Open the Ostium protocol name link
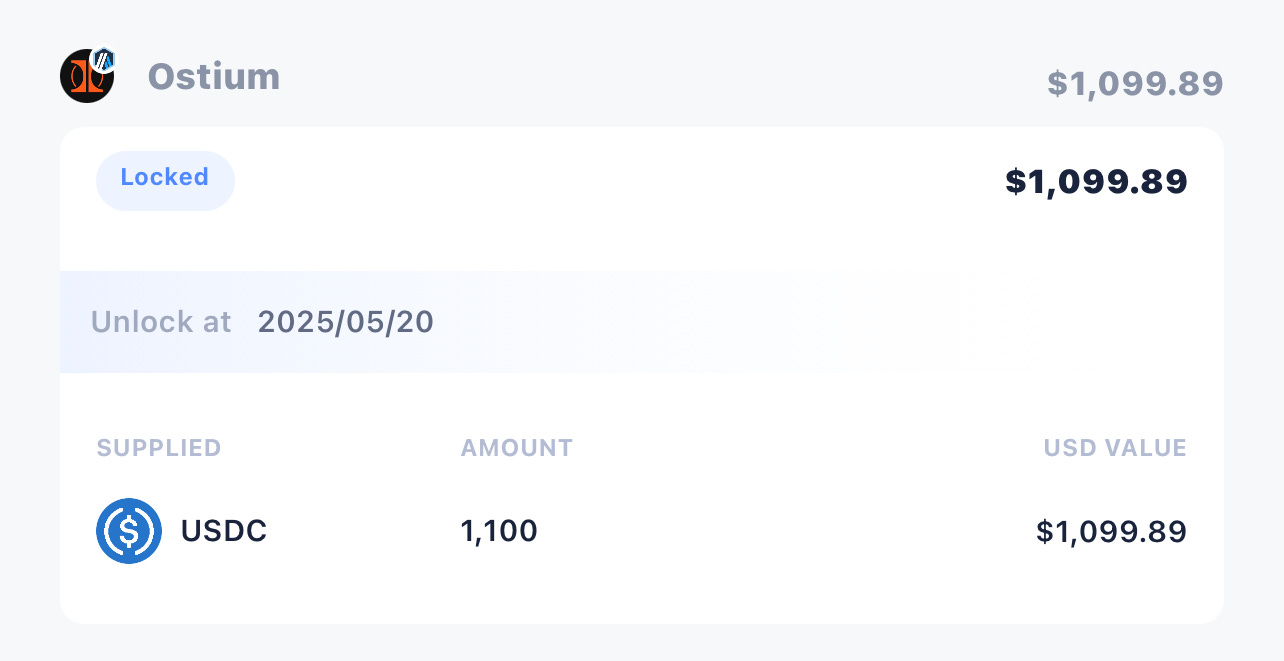Image resolution: width=1284 pixels, height=661 pixels. 214,76
